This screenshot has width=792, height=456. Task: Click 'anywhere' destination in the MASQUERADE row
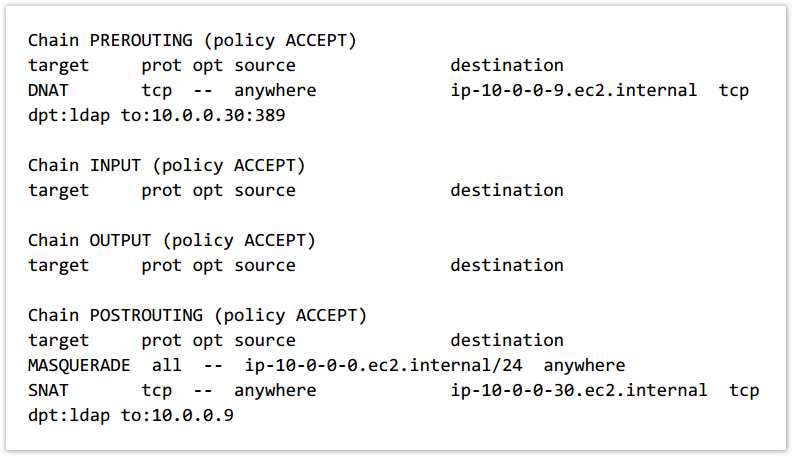(x=584, y=365)
